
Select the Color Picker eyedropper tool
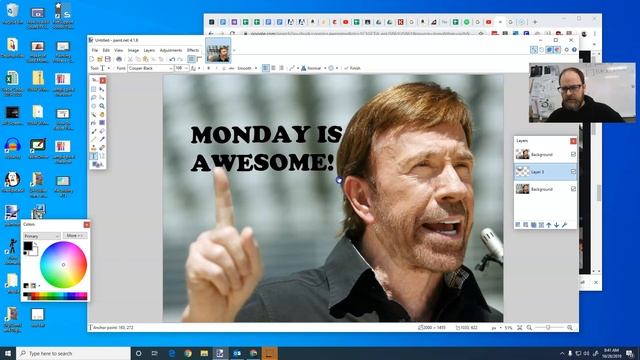pyautogui.click(x=102, y=139)
